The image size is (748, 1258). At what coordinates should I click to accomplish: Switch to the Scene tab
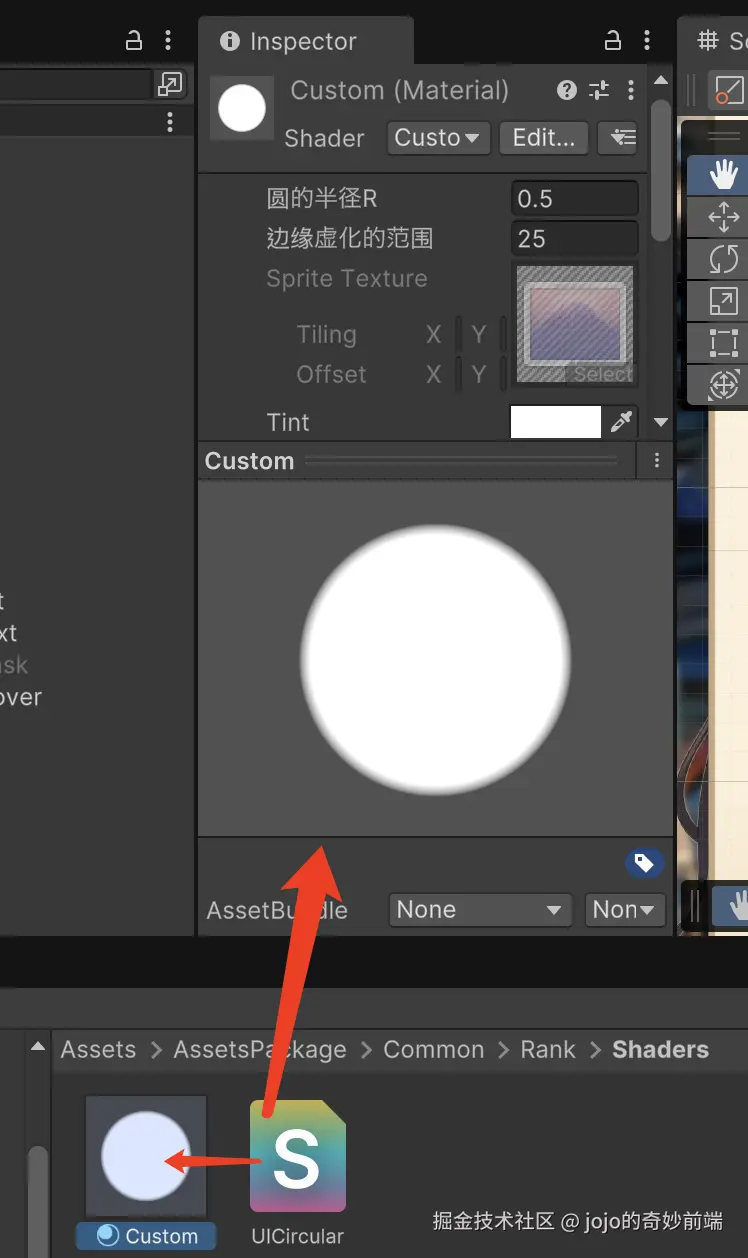717,41
